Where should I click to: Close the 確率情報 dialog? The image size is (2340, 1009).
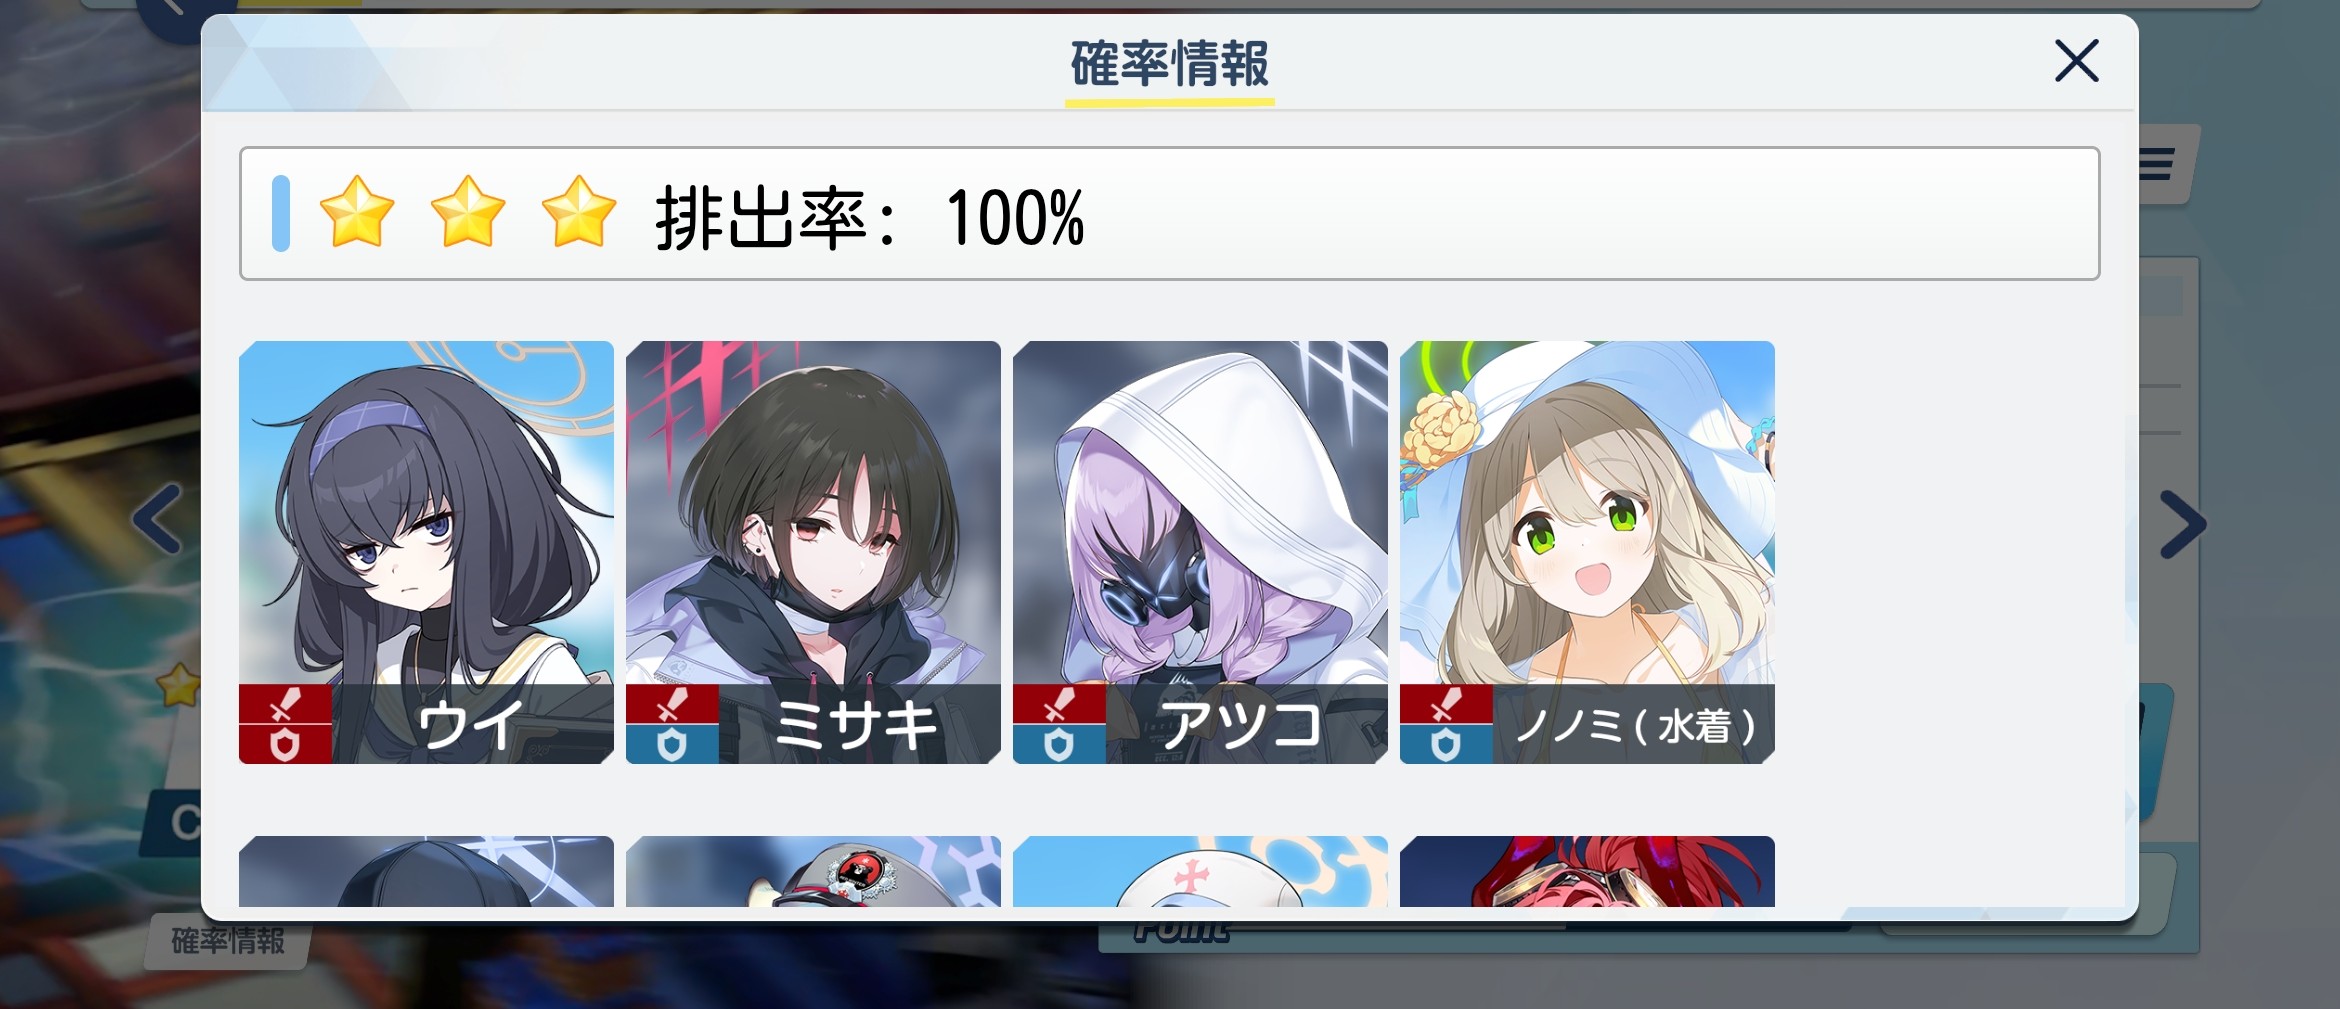[2076, 61]
